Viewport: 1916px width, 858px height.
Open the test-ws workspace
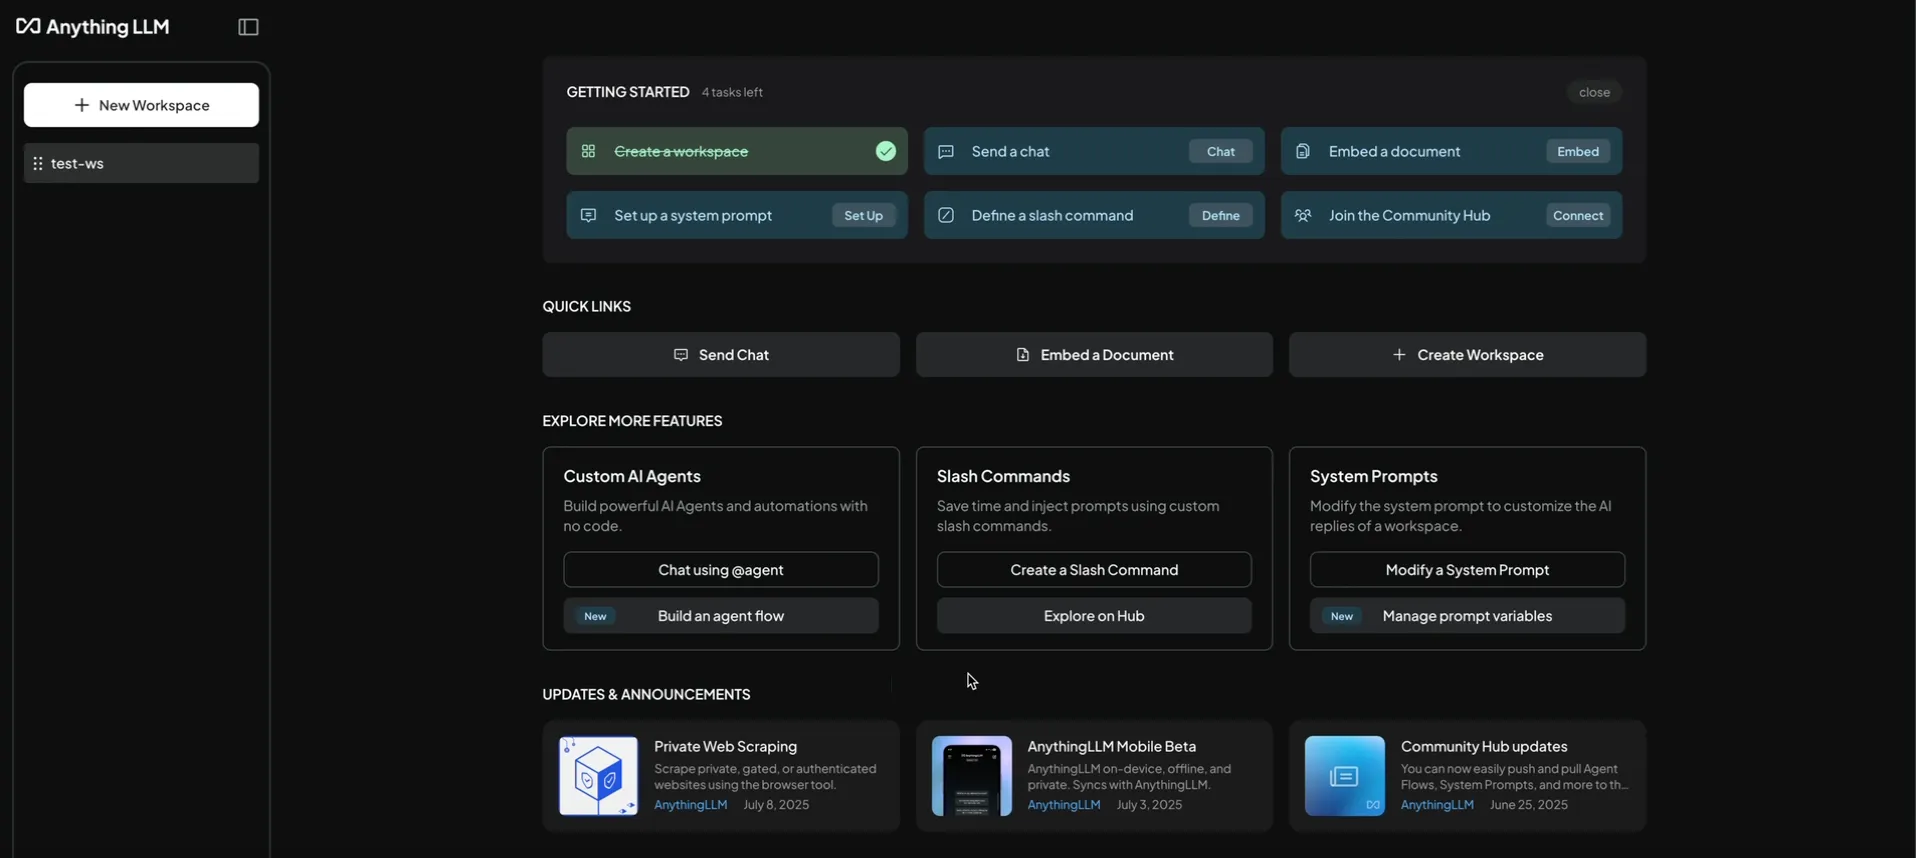coord(141,163)
